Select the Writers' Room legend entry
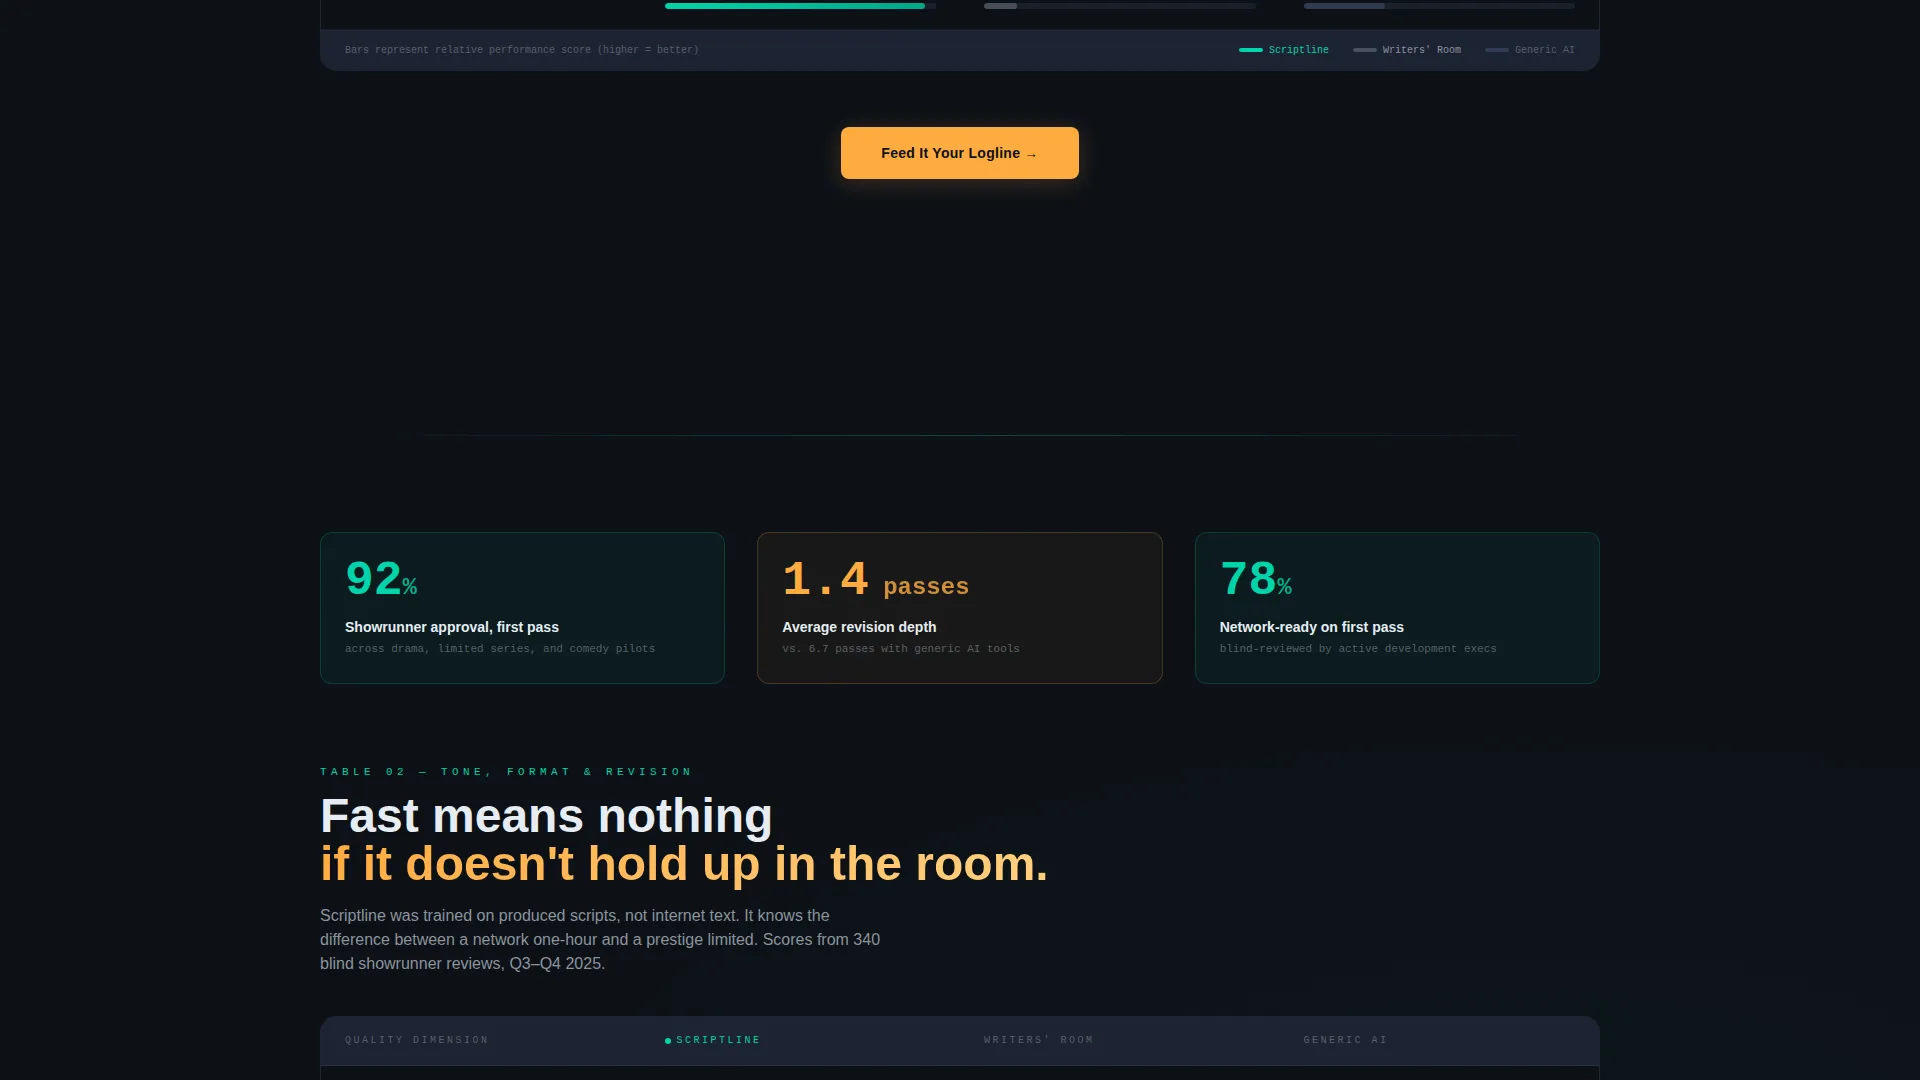 pos(1407,50)
